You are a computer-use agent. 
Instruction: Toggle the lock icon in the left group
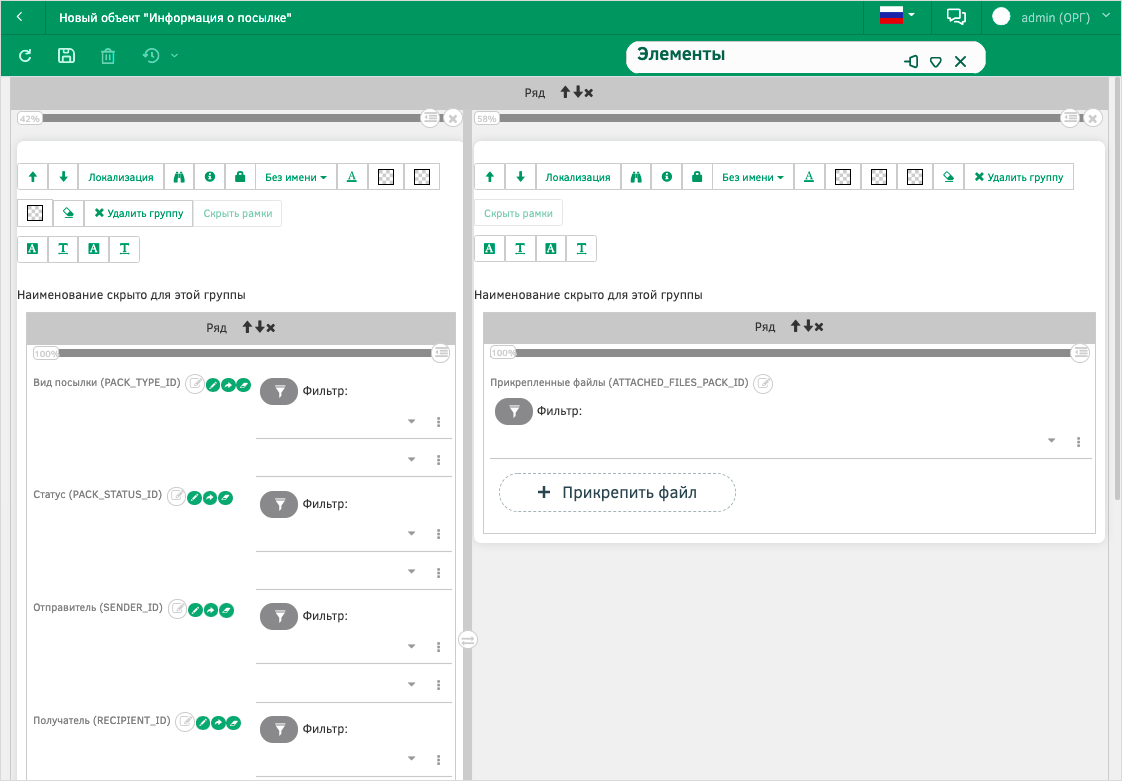(x=240, y=177)
